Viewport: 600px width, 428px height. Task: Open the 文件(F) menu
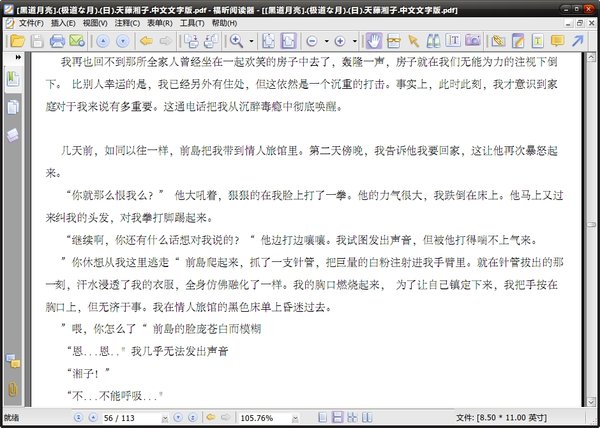[31, 23]
